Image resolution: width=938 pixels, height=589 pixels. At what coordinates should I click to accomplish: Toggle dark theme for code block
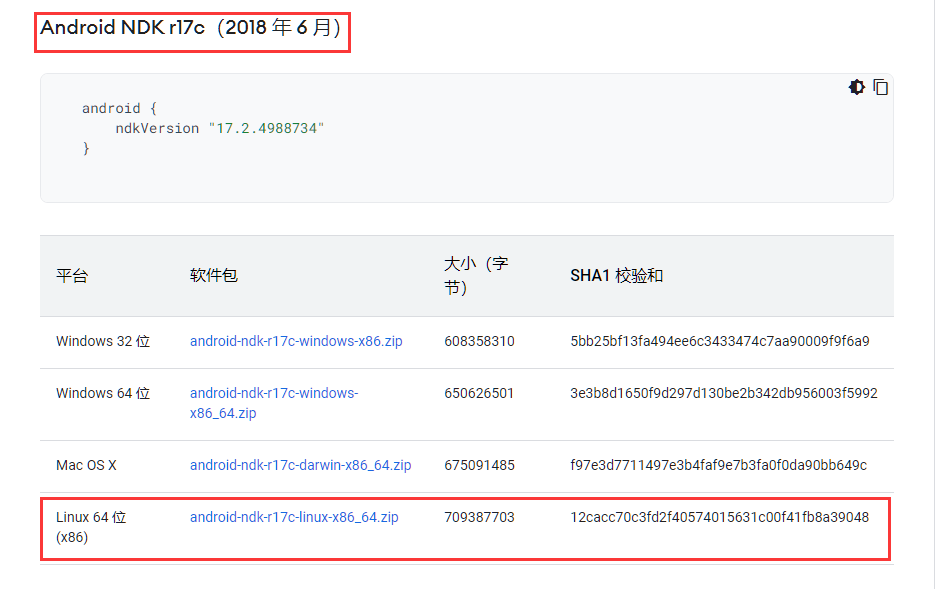857,87
